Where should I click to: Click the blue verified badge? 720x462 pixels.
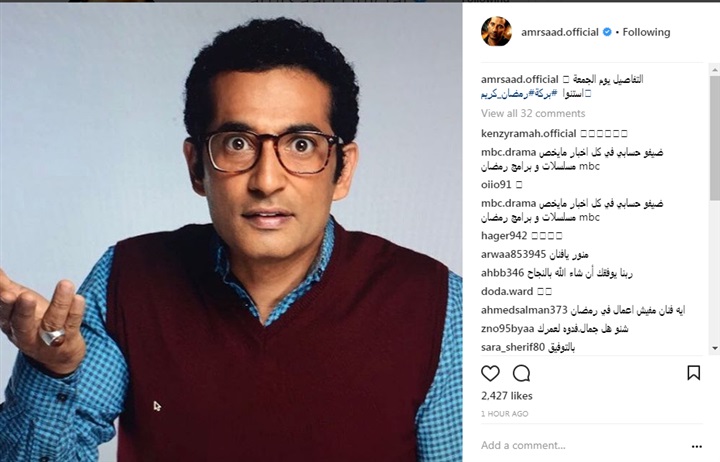point(607,32)
